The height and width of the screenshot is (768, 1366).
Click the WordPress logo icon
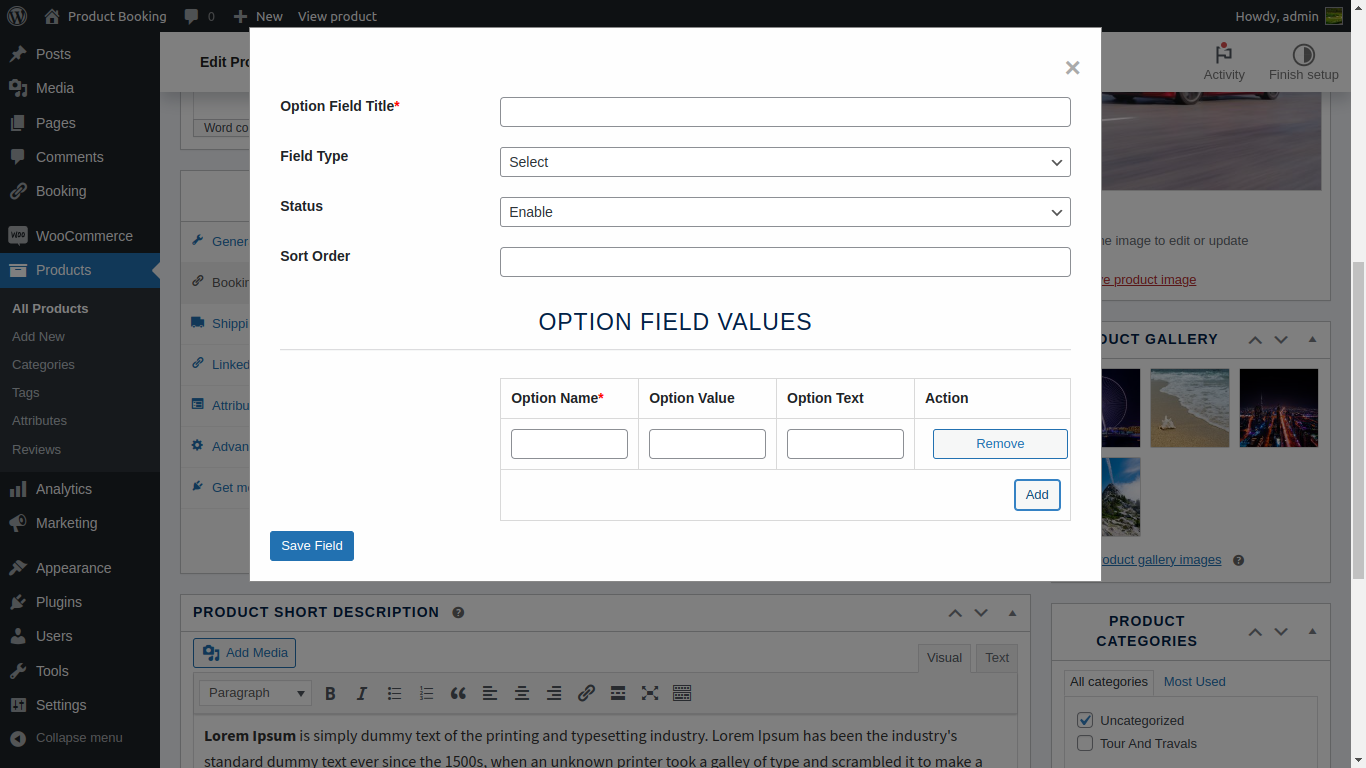coord(16,16)
